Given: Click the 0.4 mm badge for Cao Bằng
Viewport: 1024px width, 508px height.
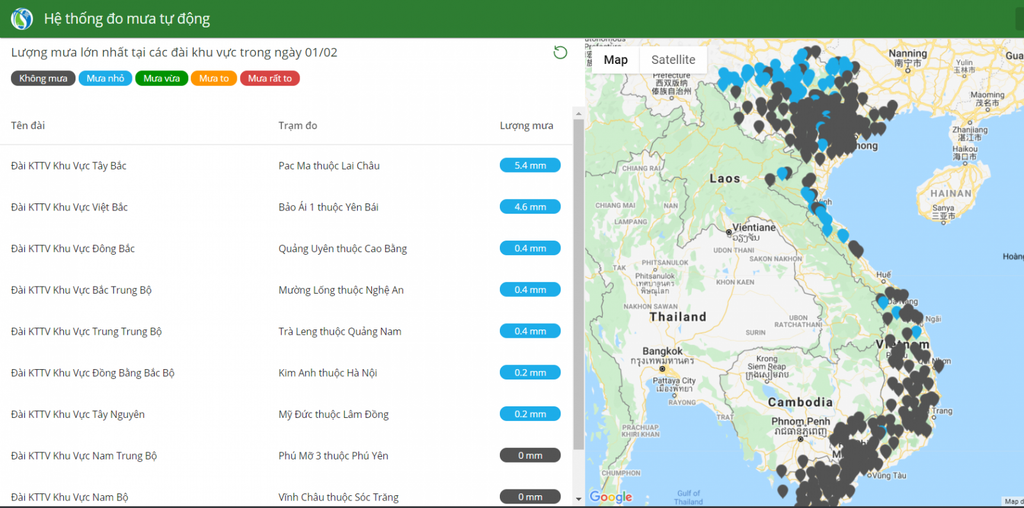Looking at the screenshot, I should [530, 248].
